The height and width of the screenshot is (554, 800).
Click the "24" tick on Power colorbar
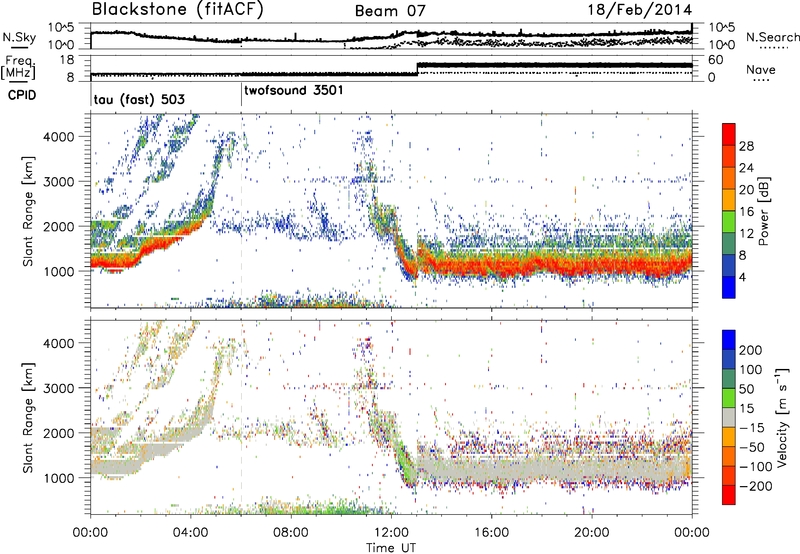point(746,168)
